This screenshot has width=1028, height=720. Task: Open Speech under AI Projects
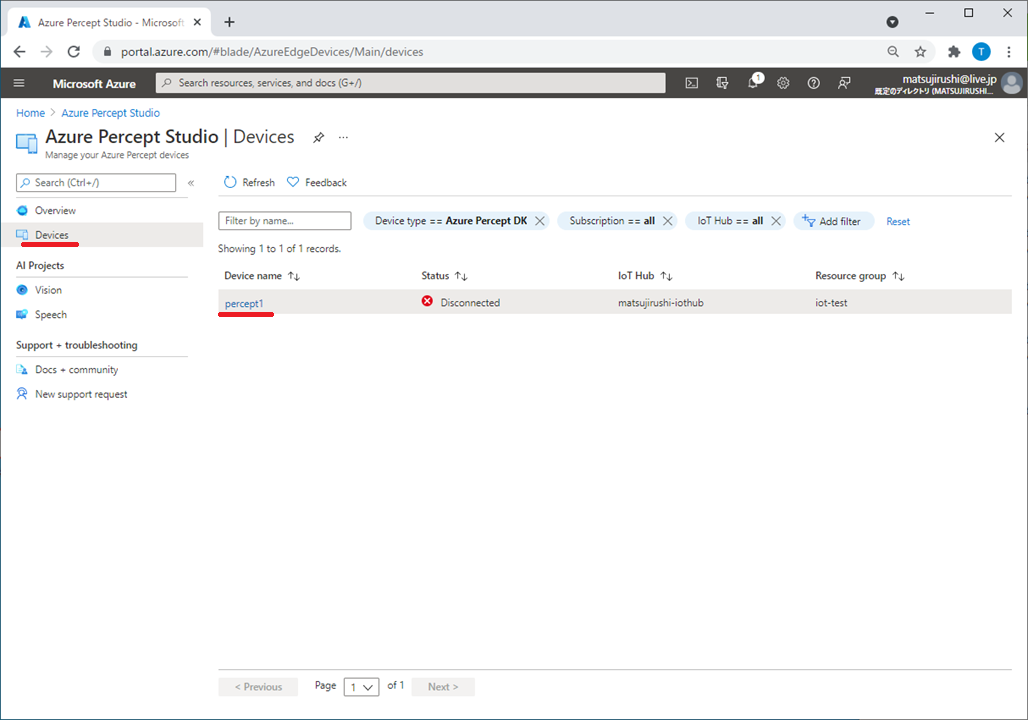[50, 315]
